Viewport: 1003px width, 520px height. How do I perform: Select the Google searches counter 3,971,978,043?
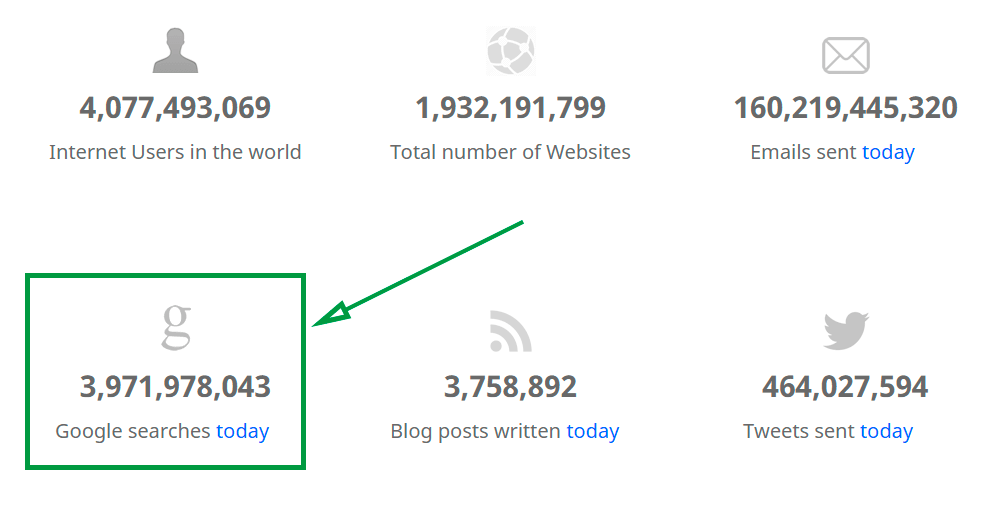click(175, 387)
